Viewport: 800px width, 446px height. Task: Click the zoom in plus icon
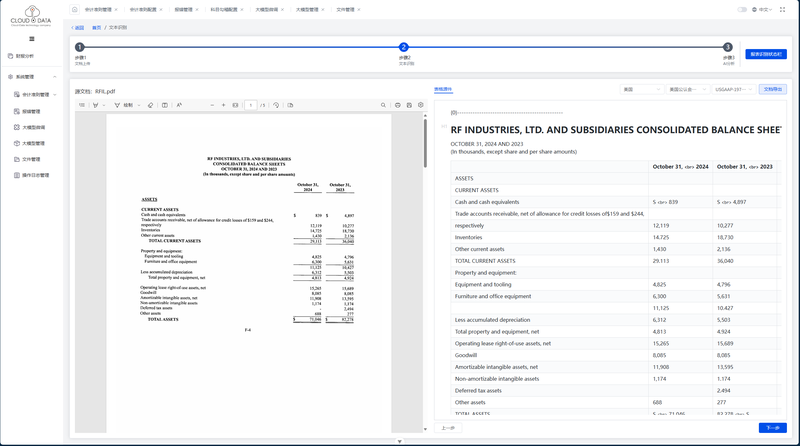[x=224, y=105]
